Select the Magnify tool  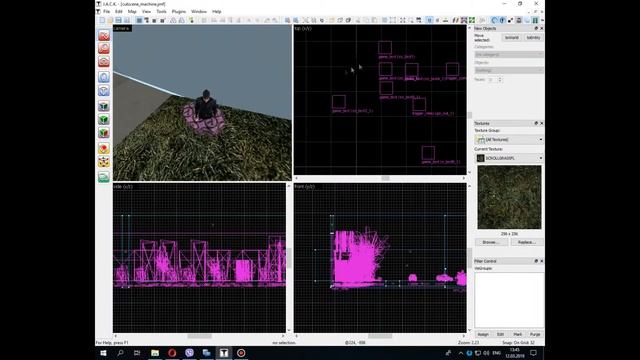coord(104,49)
